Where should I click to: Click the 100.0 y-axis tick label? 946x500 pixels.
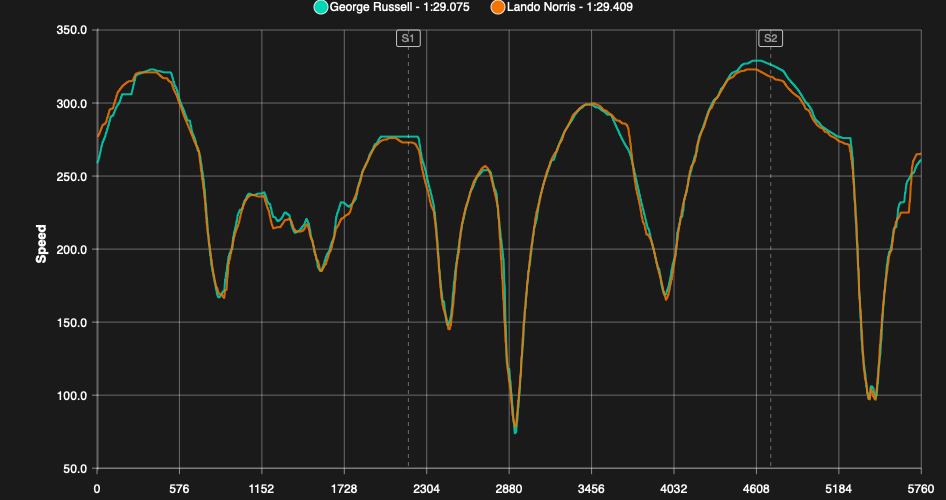click(71, 396)
